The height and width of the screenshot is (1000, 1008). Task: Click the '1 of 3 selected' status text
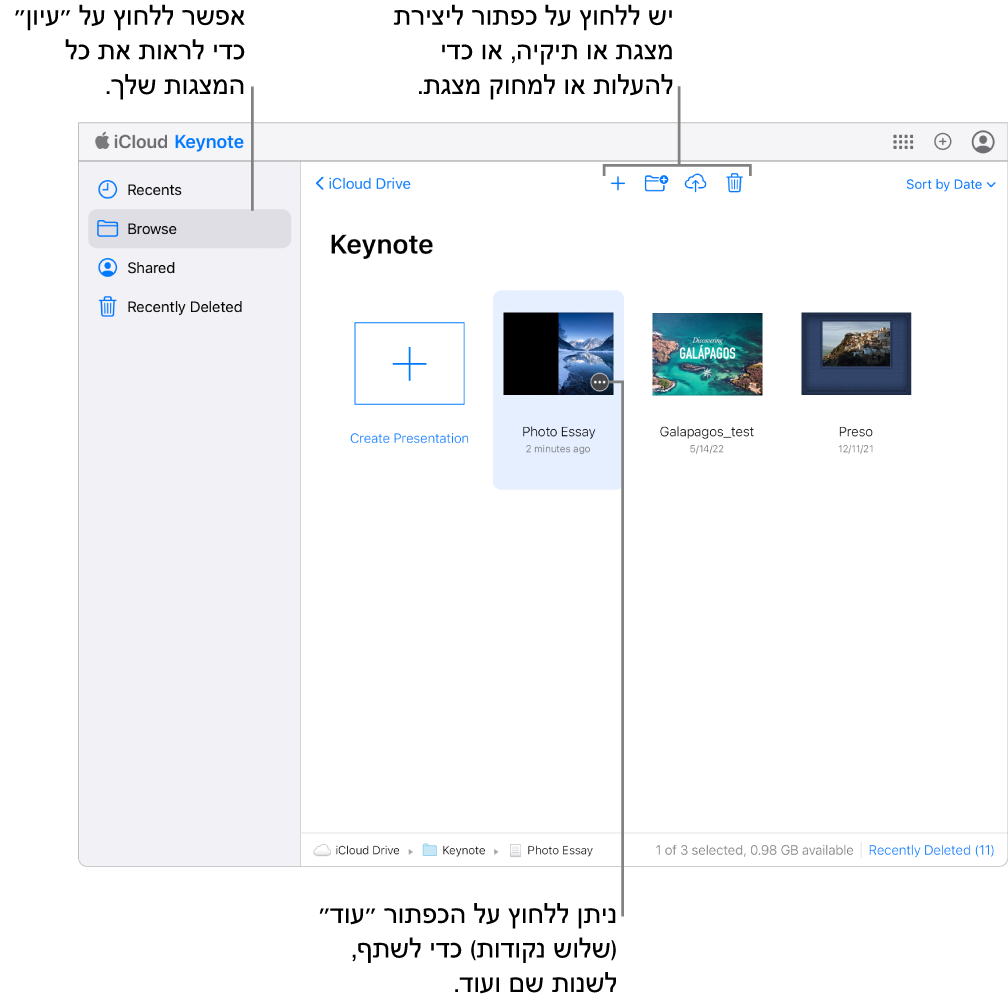754,850
